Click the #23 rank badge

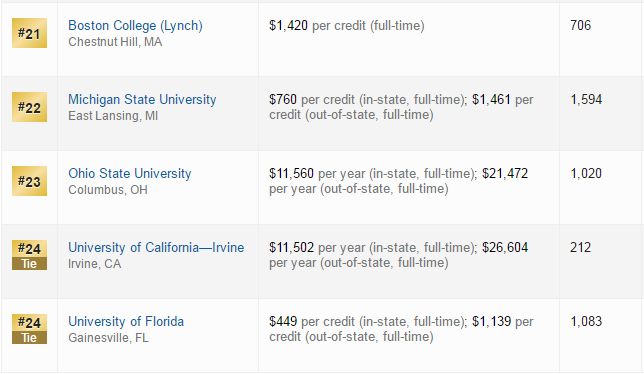(29, 181)
